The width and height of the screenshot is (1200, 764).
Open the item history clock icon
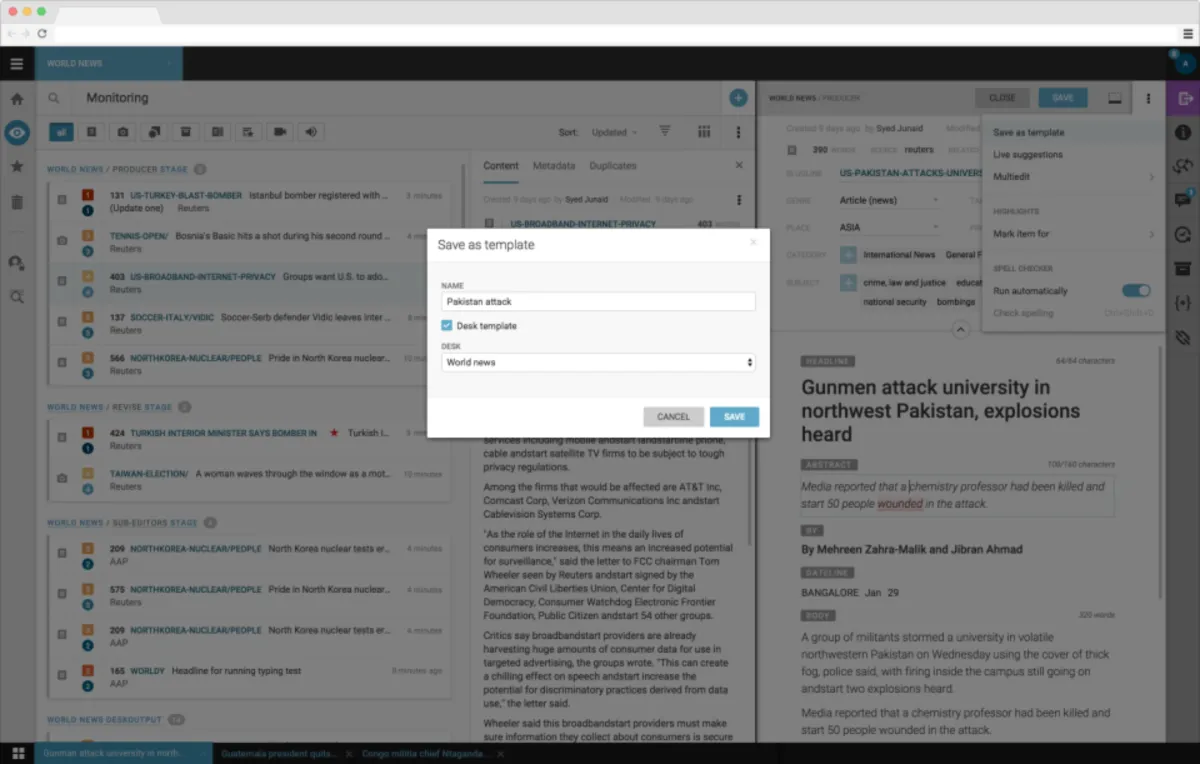(1184, 233)
